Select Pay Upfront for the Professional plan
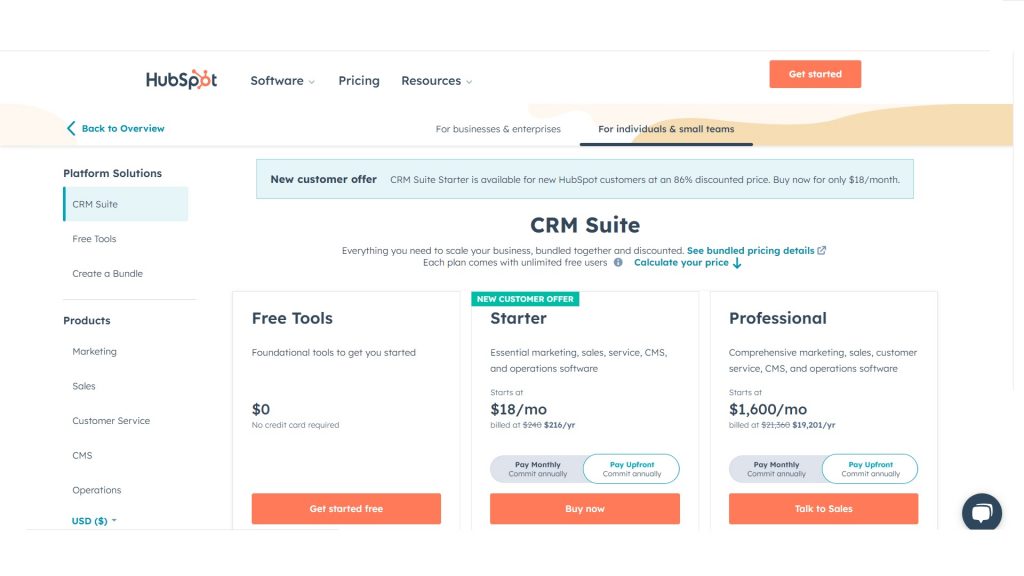This screenshot has height=576, width=1024. click(x=870, y=469)
